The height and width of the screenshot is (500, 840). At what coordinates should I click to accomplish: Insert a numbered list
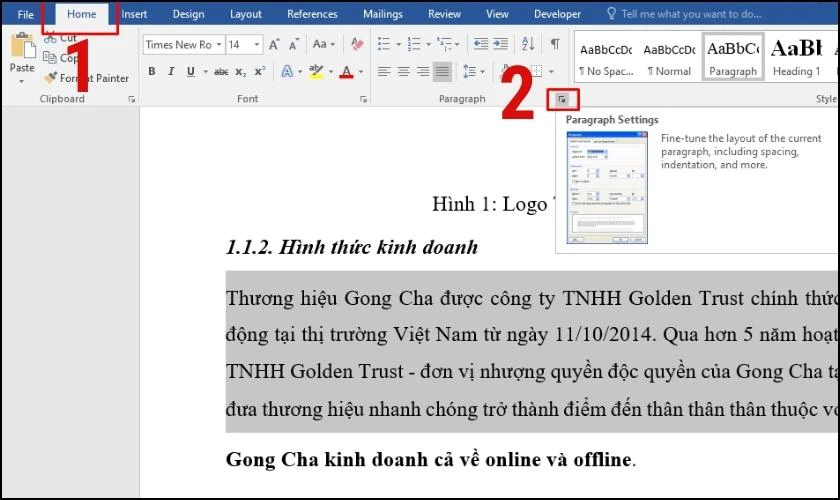click(414, 44)
